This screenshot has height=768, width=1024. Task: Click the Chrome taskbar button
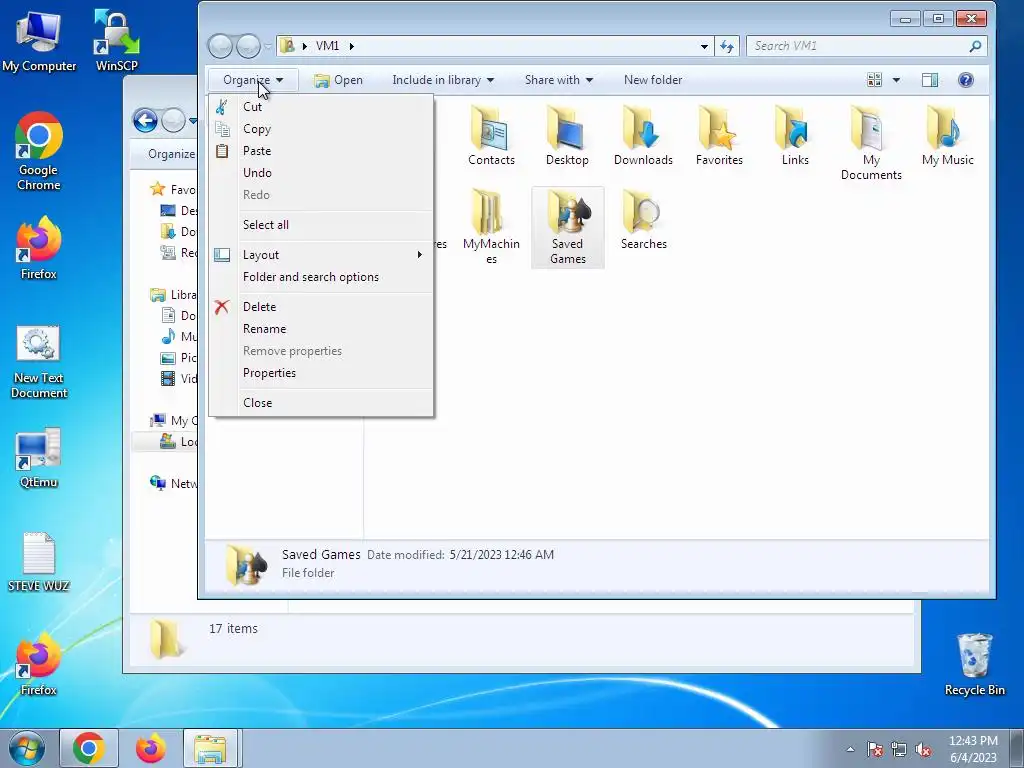coord(89,748)
